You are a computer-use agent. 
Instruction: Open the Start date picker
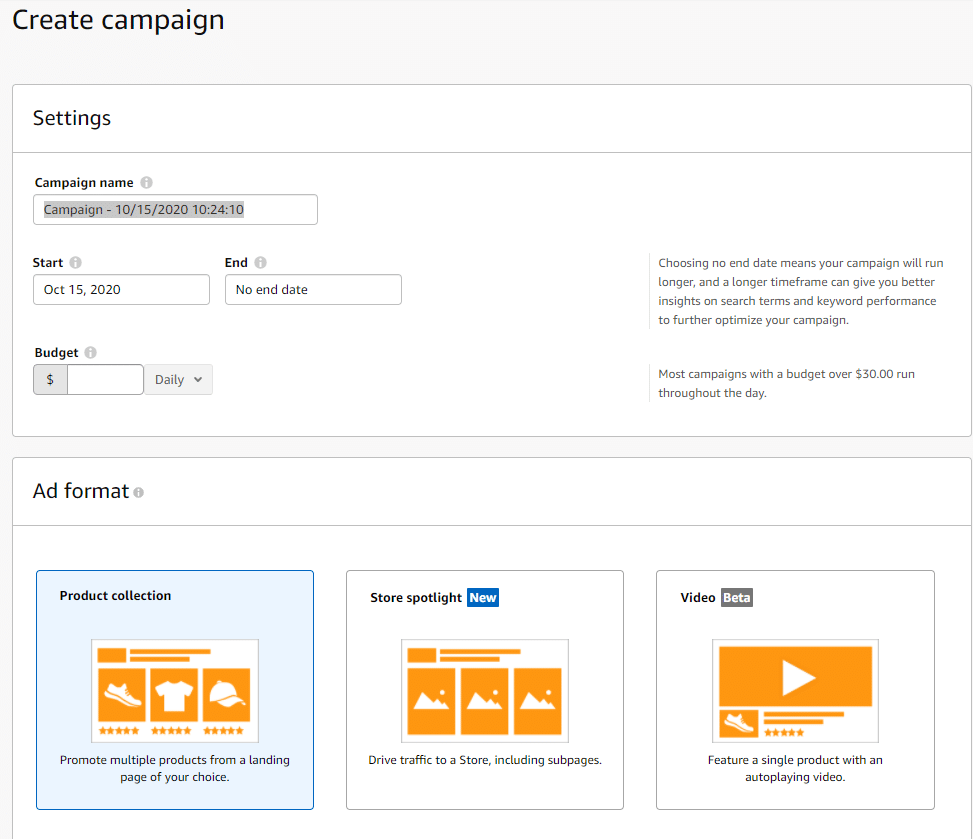click(x=121, y=290)
